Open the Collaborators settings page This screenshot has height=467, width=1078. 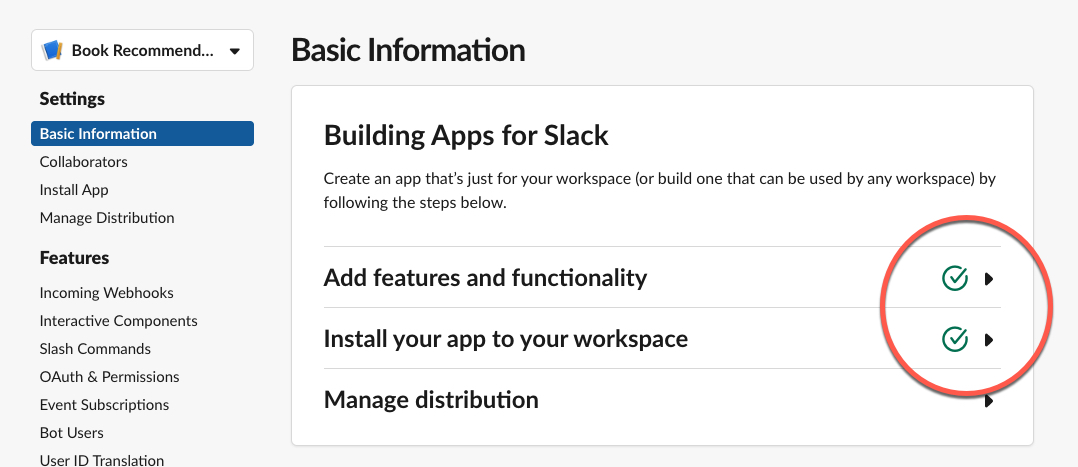click(x=83, y=162)
